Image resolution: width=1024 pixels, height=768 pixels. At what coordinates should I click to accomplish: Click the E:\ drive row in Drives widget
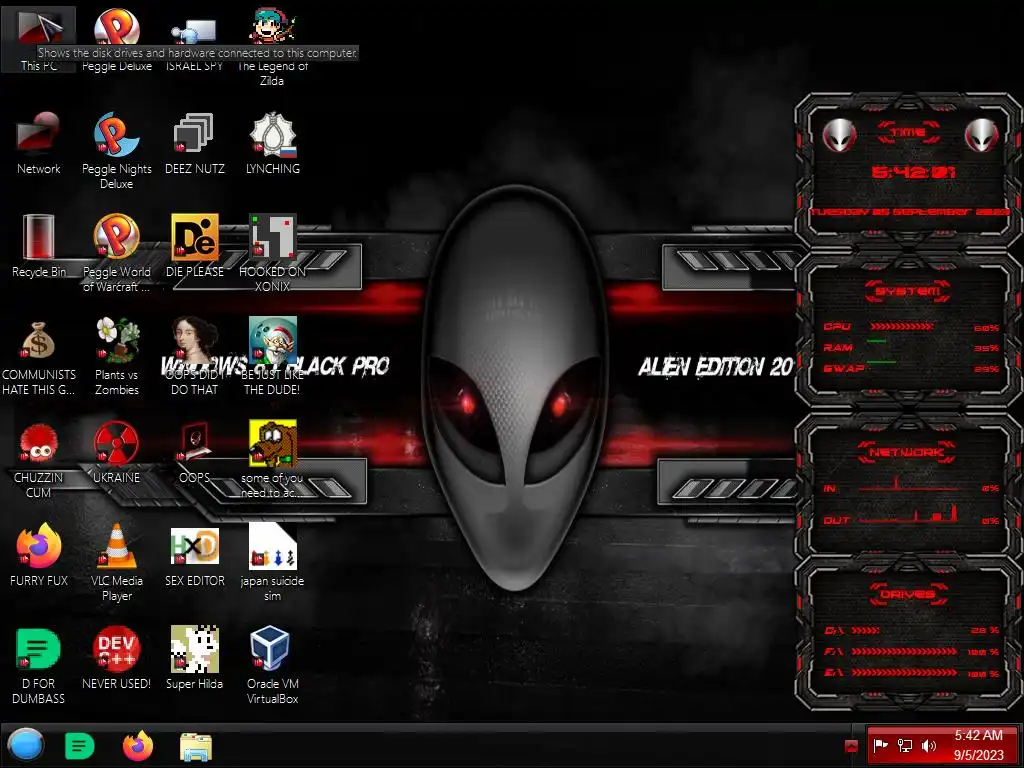click(x=912, y=672)
